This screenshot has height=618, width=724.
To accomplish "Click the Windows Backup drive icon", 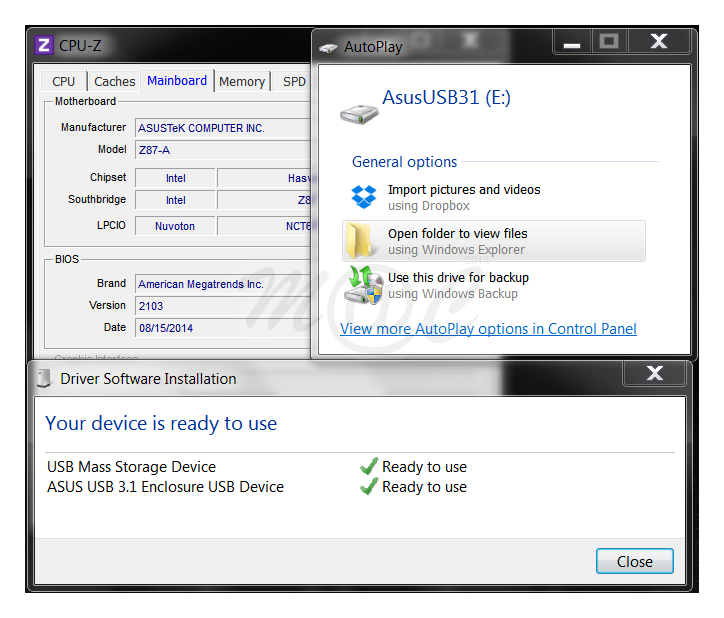I will pos(363,285).
